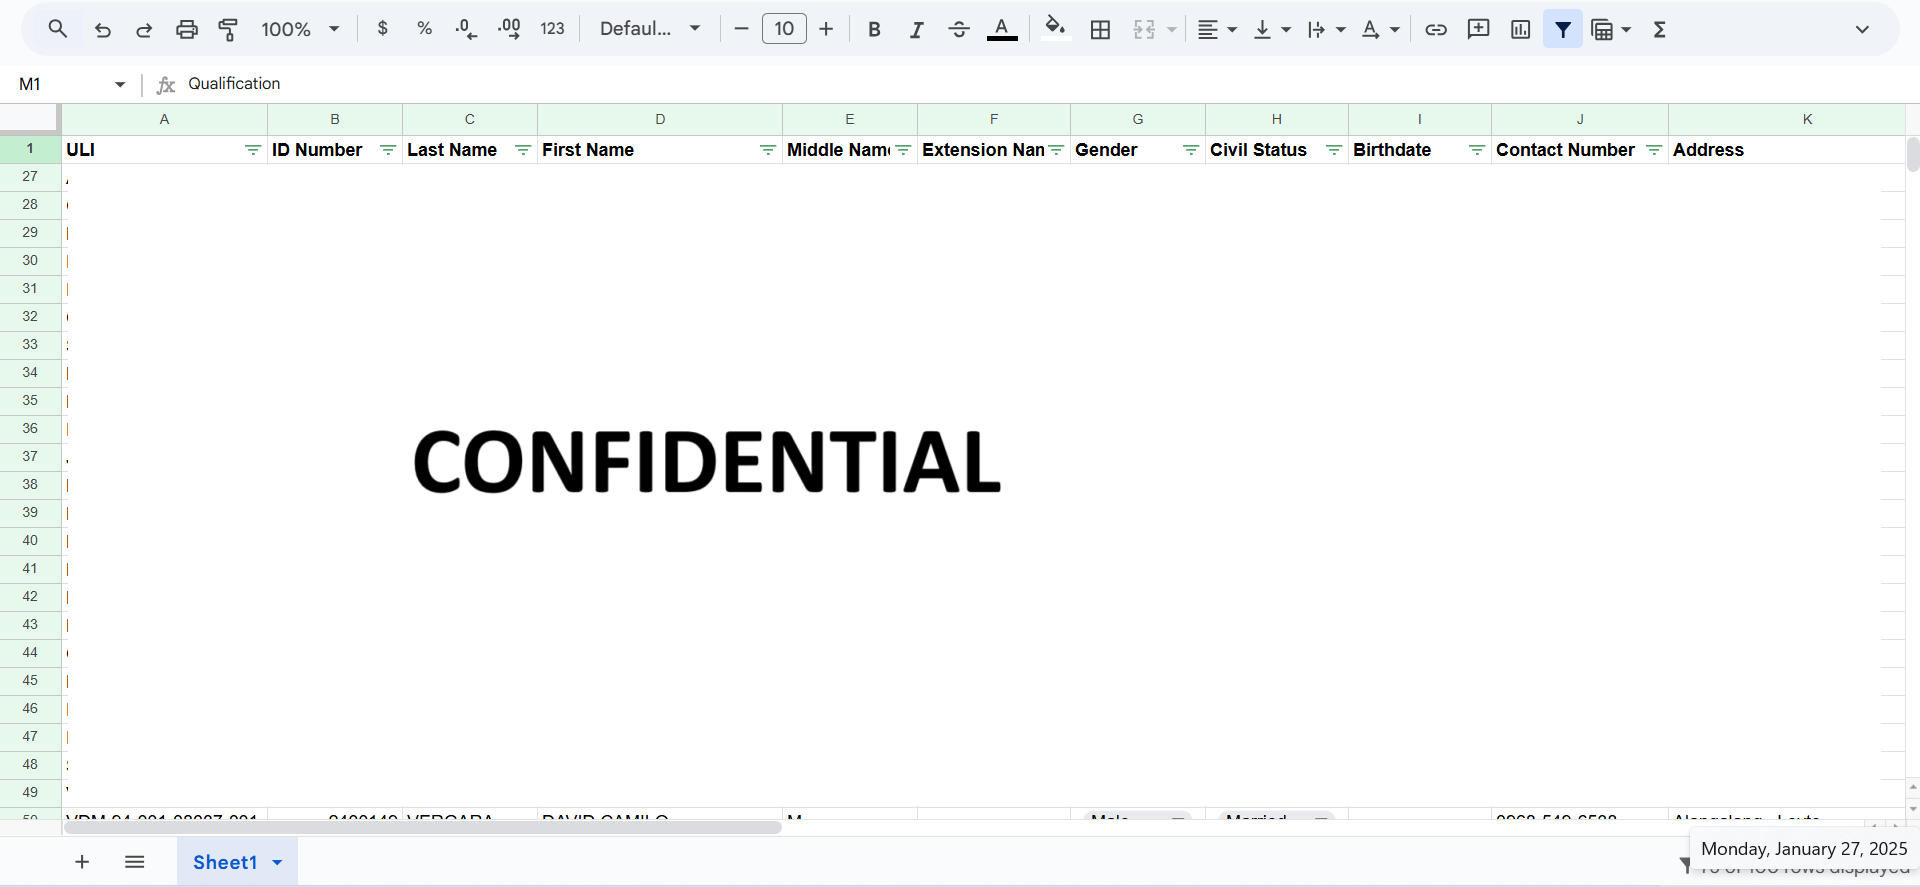Format as percent
The width and height of the screenshot is (1920, 887).
424,29
